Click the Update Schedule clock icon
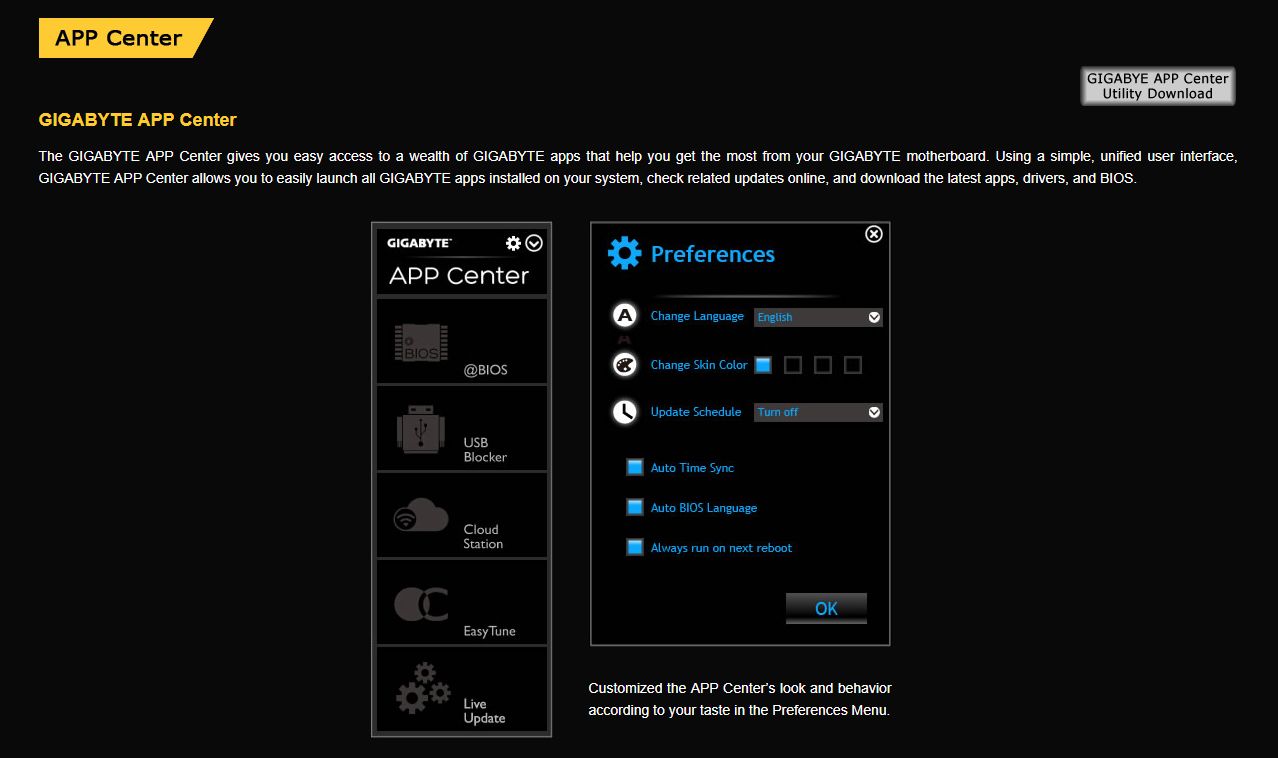This screenshot has height=758, width=1278. click(x=625, y=412)
